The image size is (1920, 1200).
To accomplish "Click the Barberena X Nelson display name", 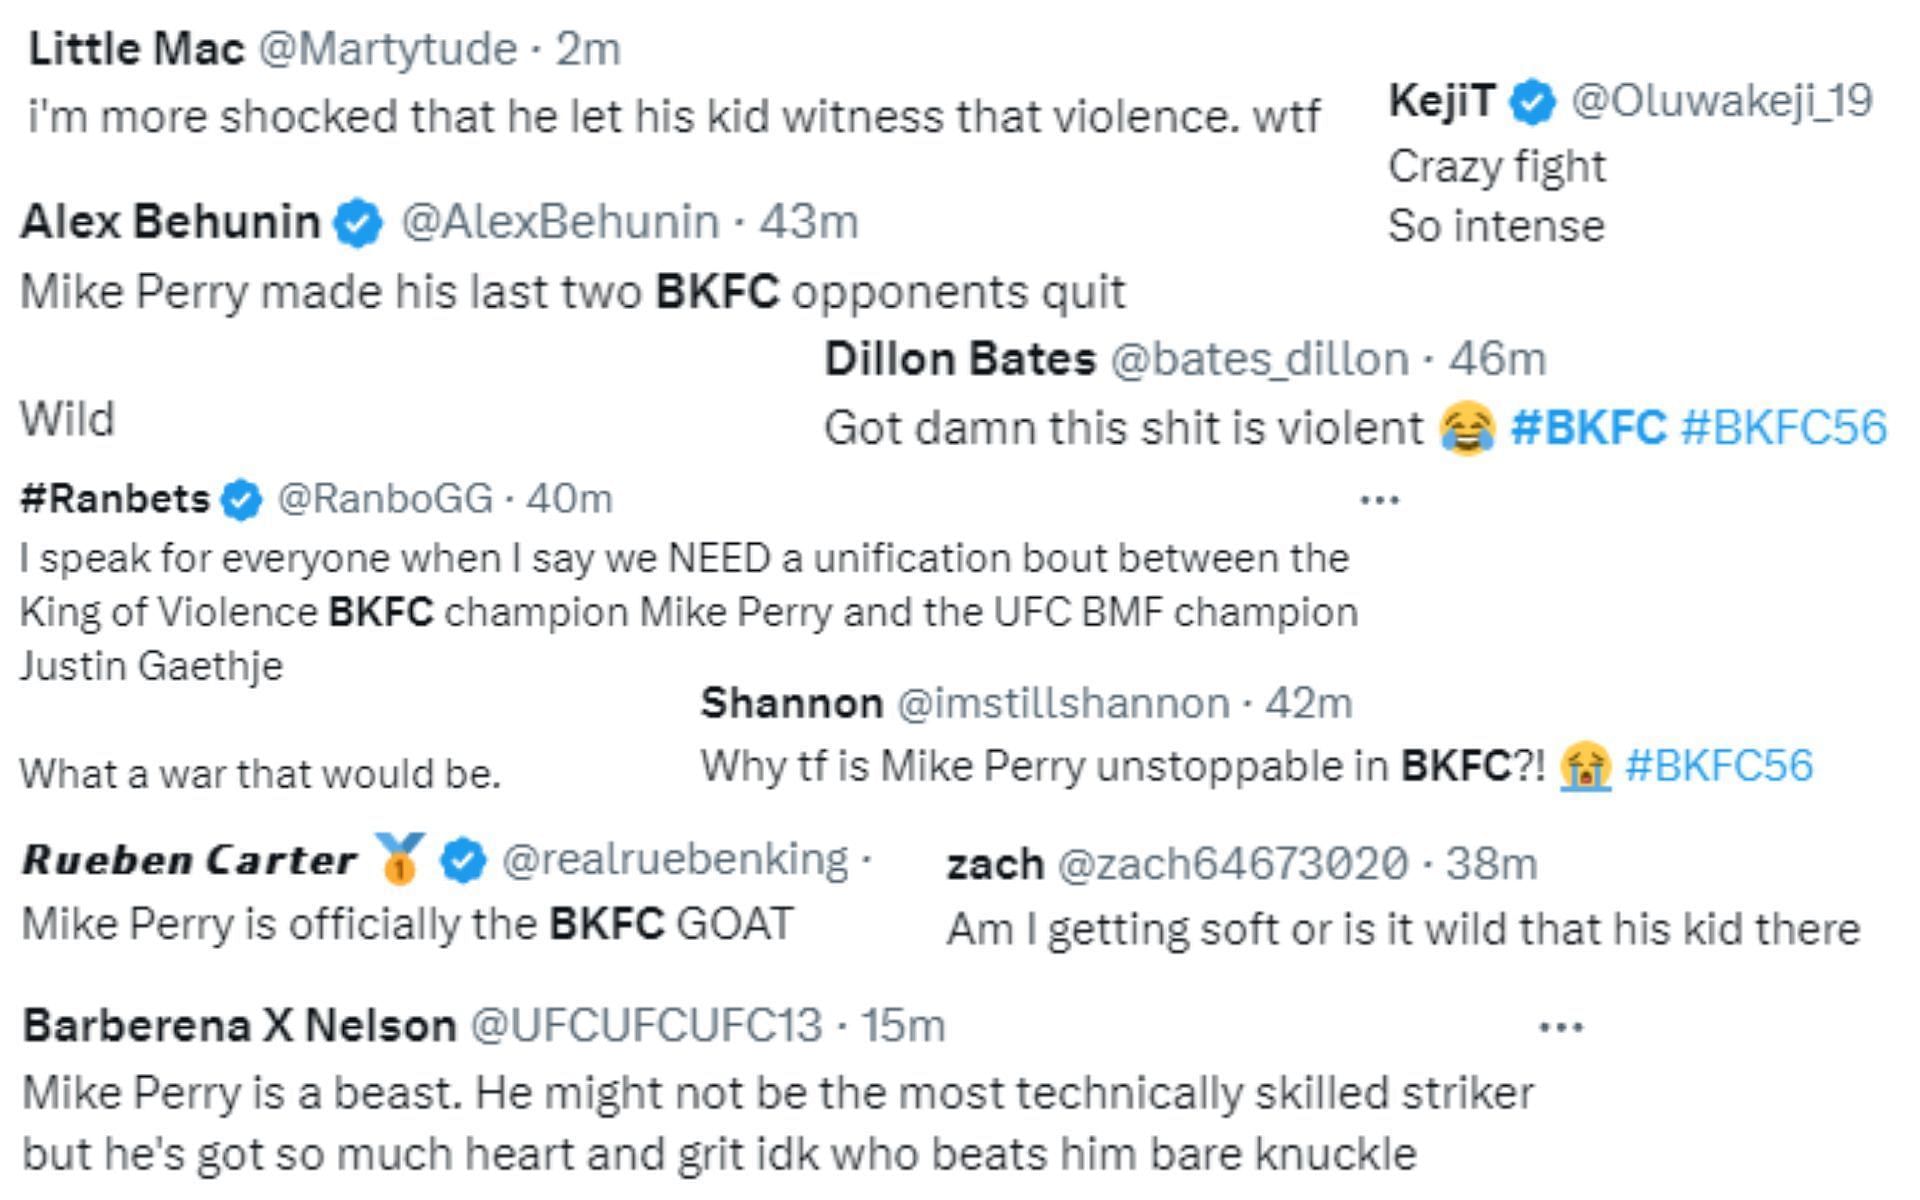I will coord(239,1026).
